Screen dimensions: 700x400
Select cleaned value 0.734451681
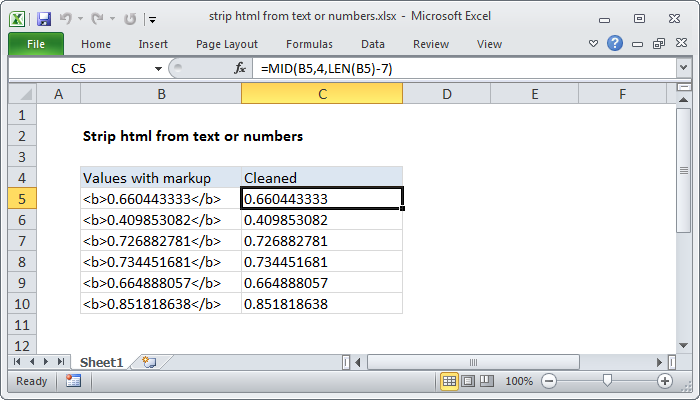(322, 262)
